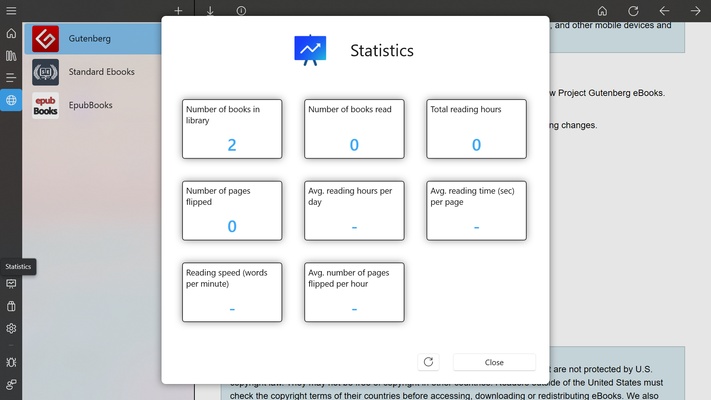Viewport: 711px width, 400px height.
Task: Click the Avg. reading time per page card
Action: 477,210
